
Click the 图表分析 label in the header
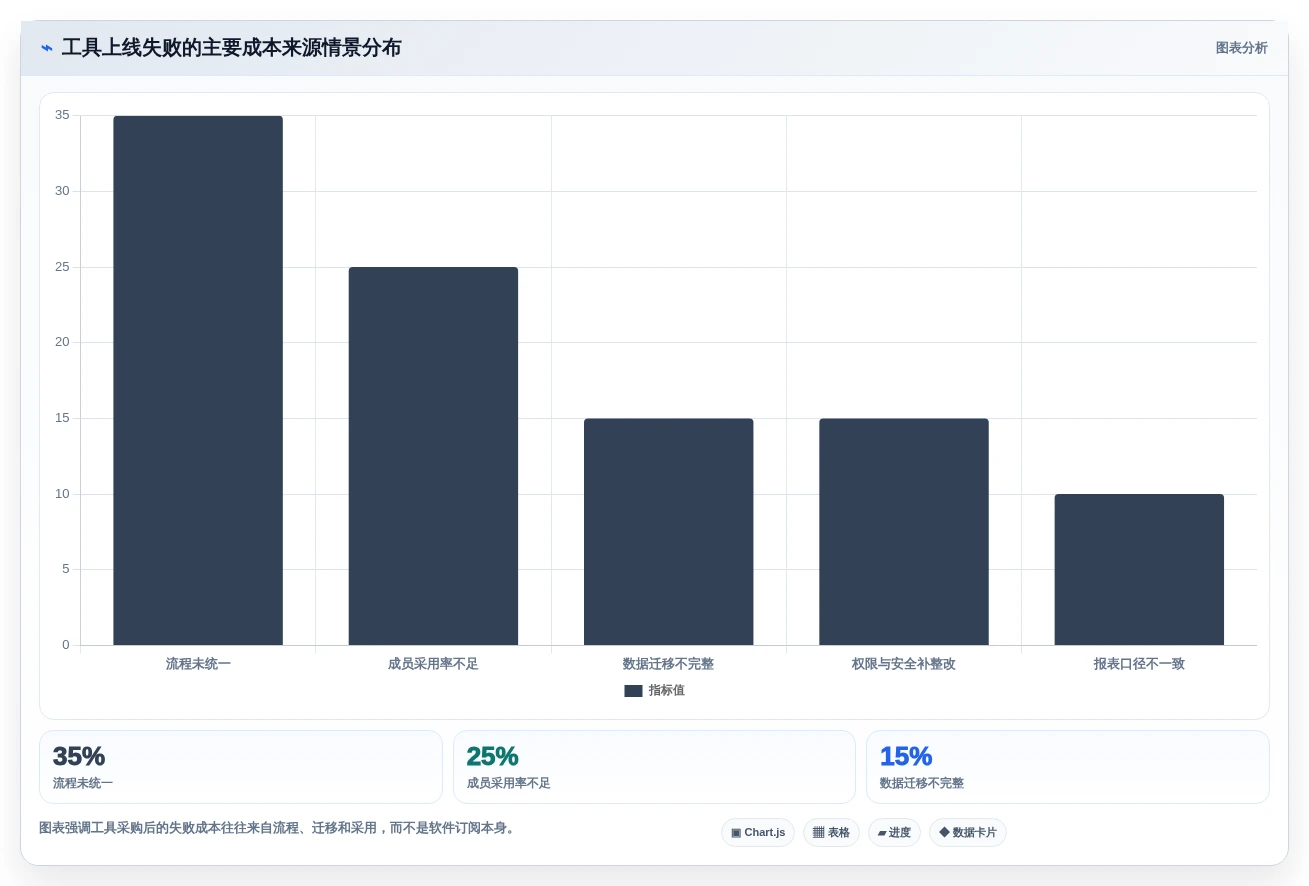1241,48
